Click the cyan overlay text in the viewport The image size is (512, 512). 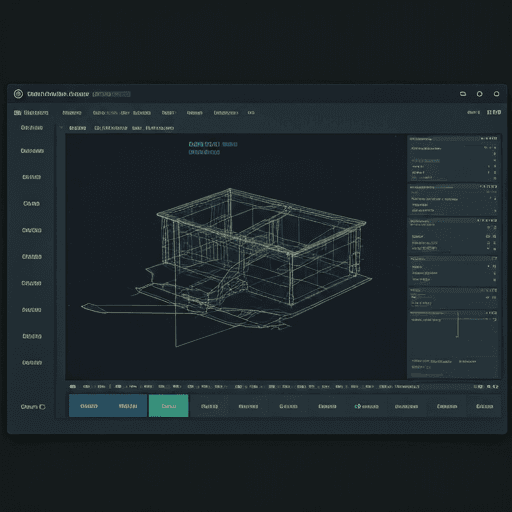pos(213,148)
